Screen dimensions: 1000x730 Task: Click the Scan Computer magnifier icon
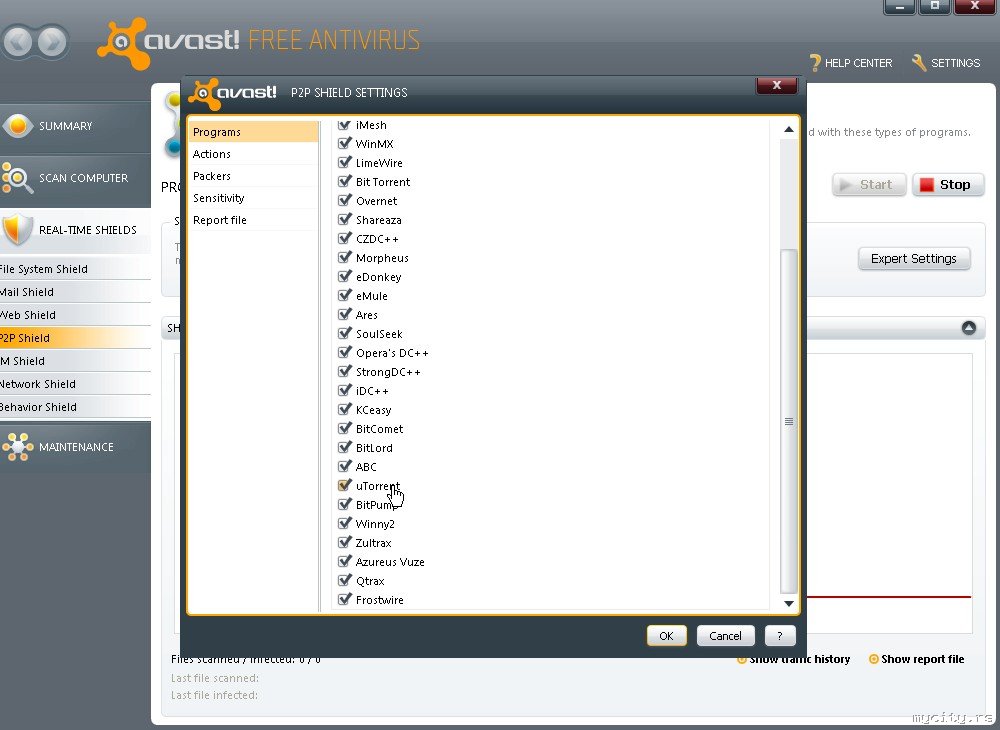coord(17,178)
